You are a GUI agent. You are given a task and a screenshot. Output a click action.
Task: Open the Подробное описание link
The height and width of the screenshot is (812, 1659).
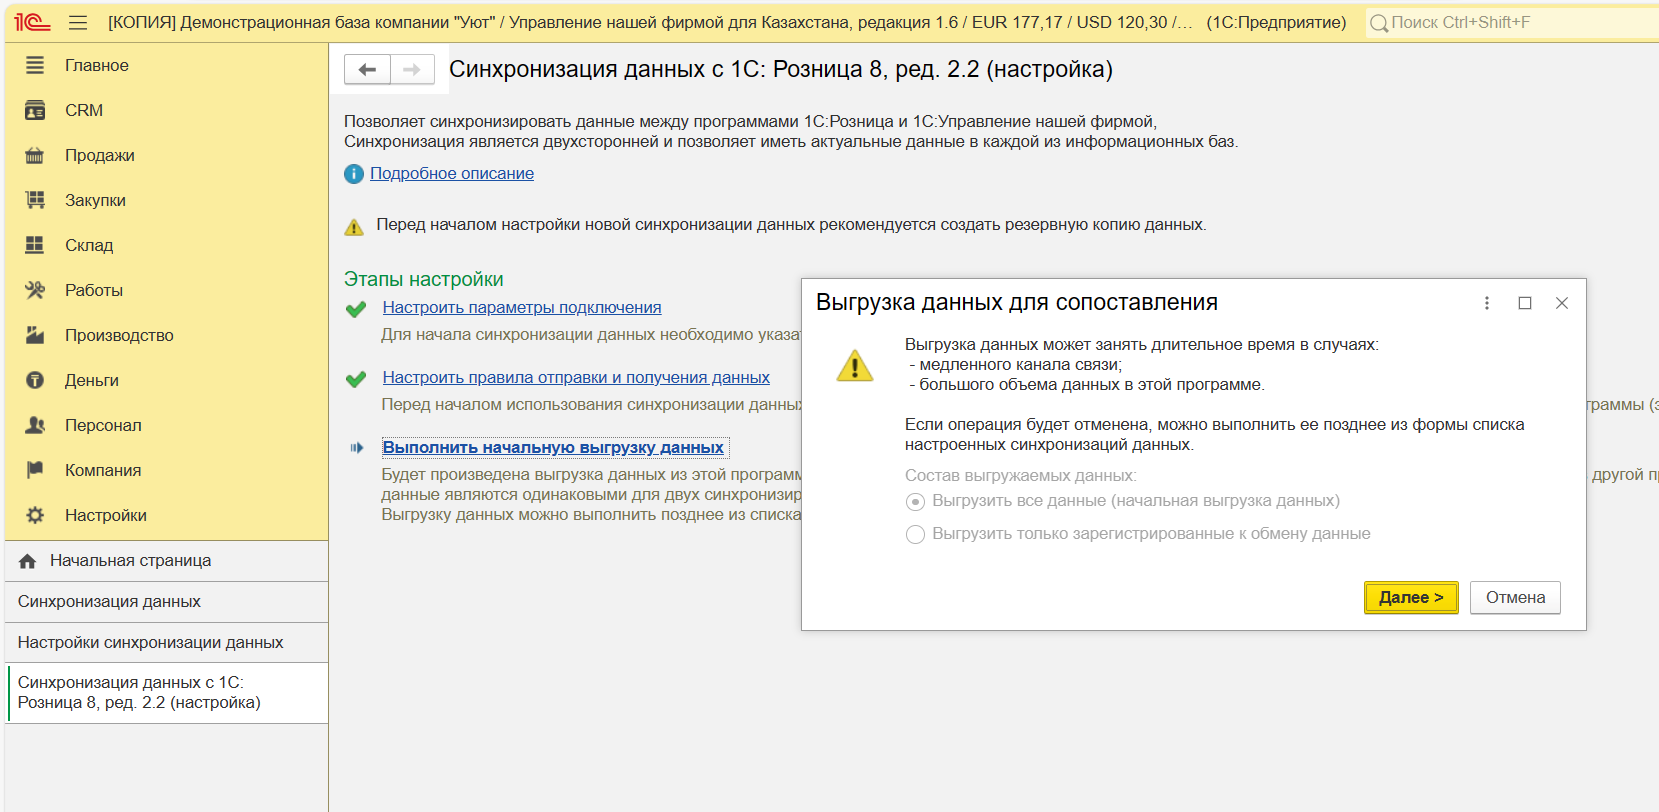pyautogui.click(x=452, y=174)
